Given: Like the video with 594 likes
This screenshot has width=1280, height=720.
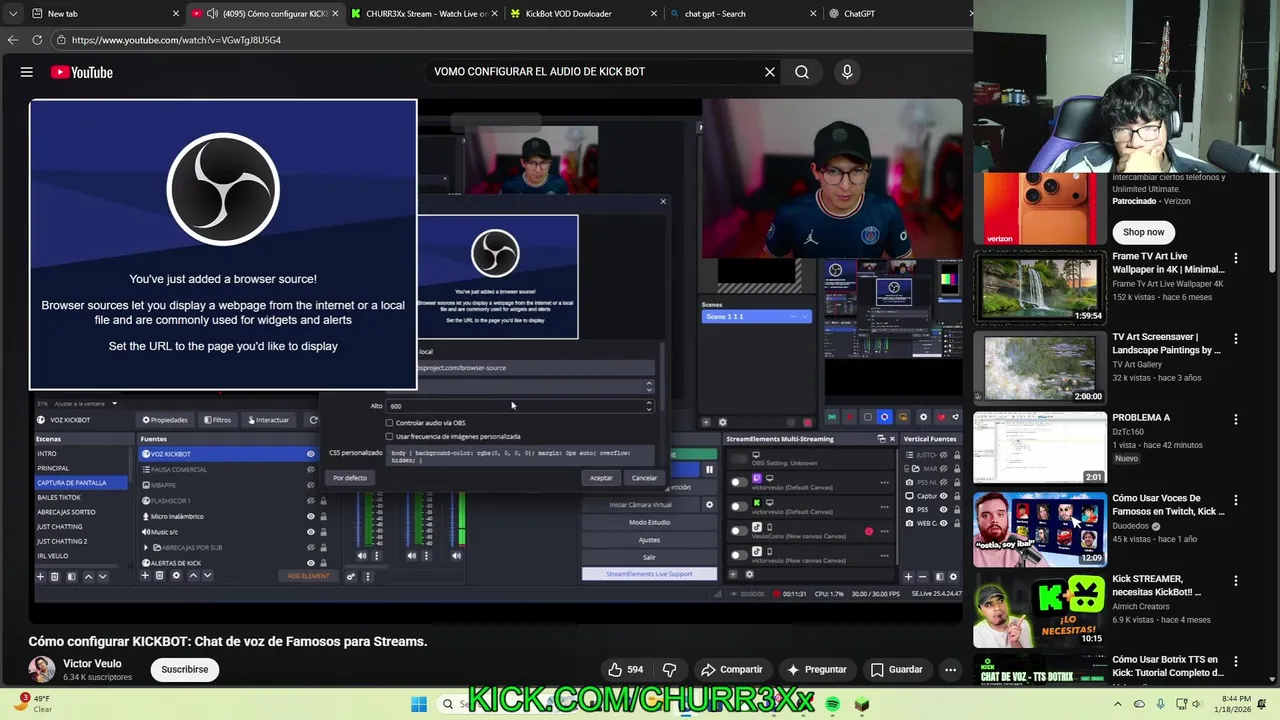Looking at the screenshot, I should [x=626, y=669].
